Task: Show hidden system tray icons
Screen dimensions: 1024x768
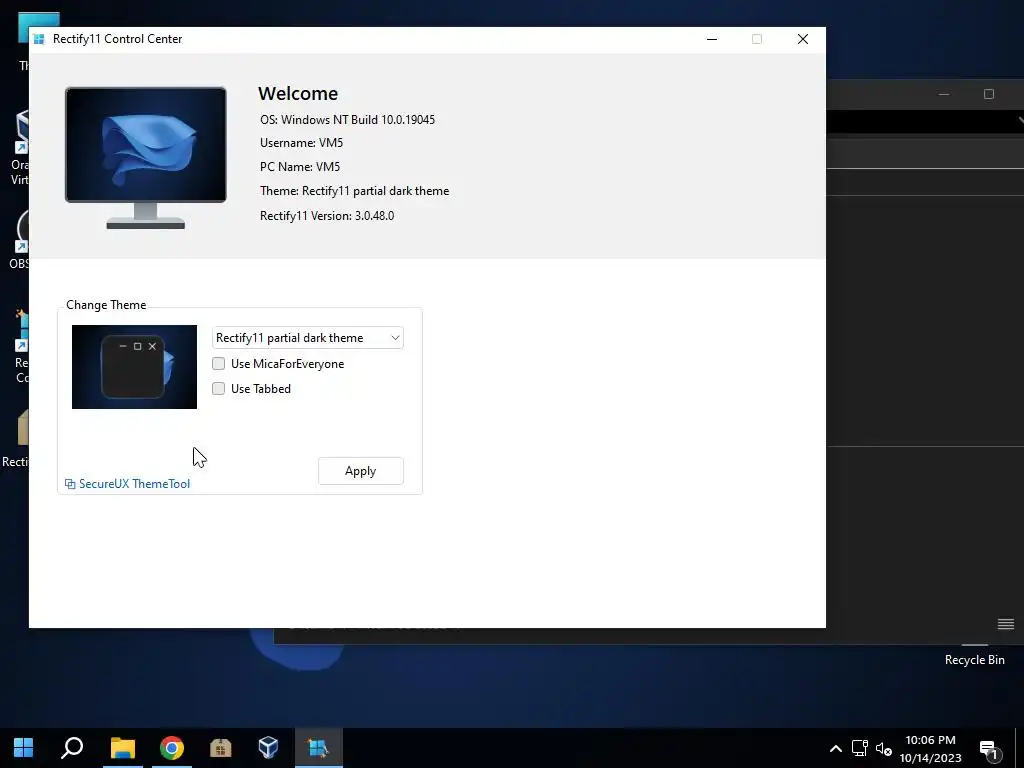Action: (835, 748)
